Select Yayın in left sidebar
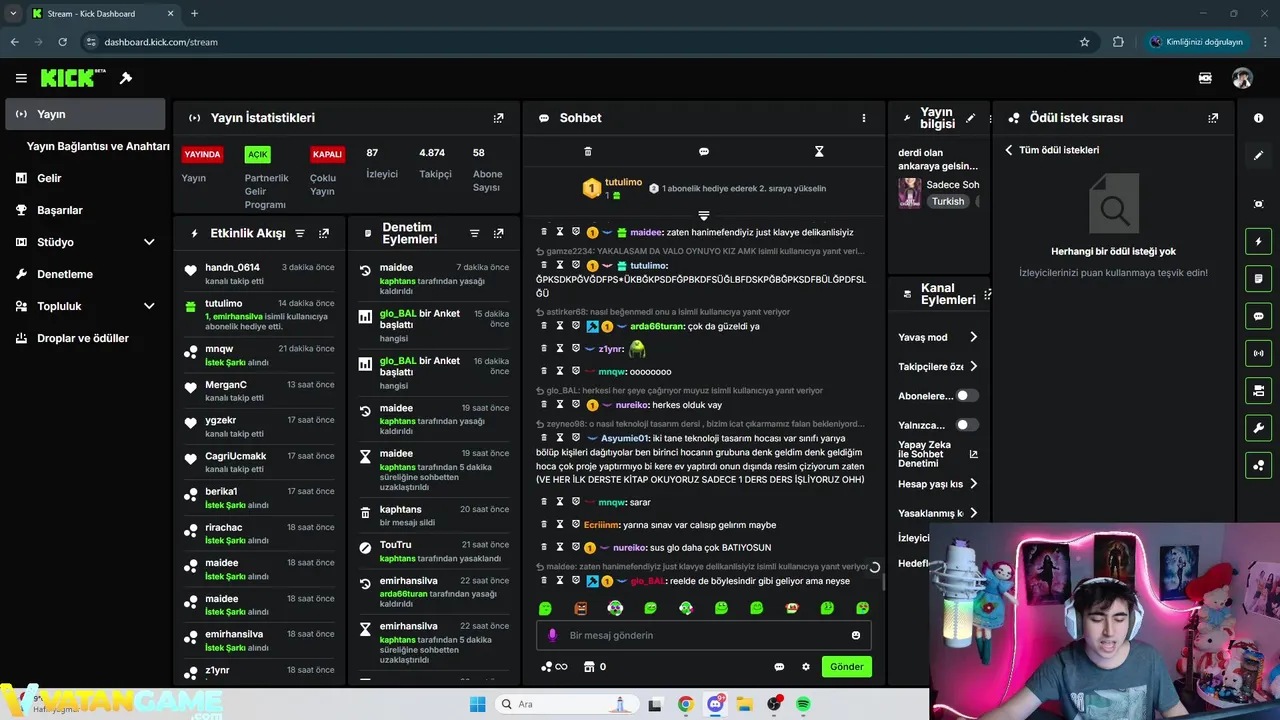 point(85,114)
